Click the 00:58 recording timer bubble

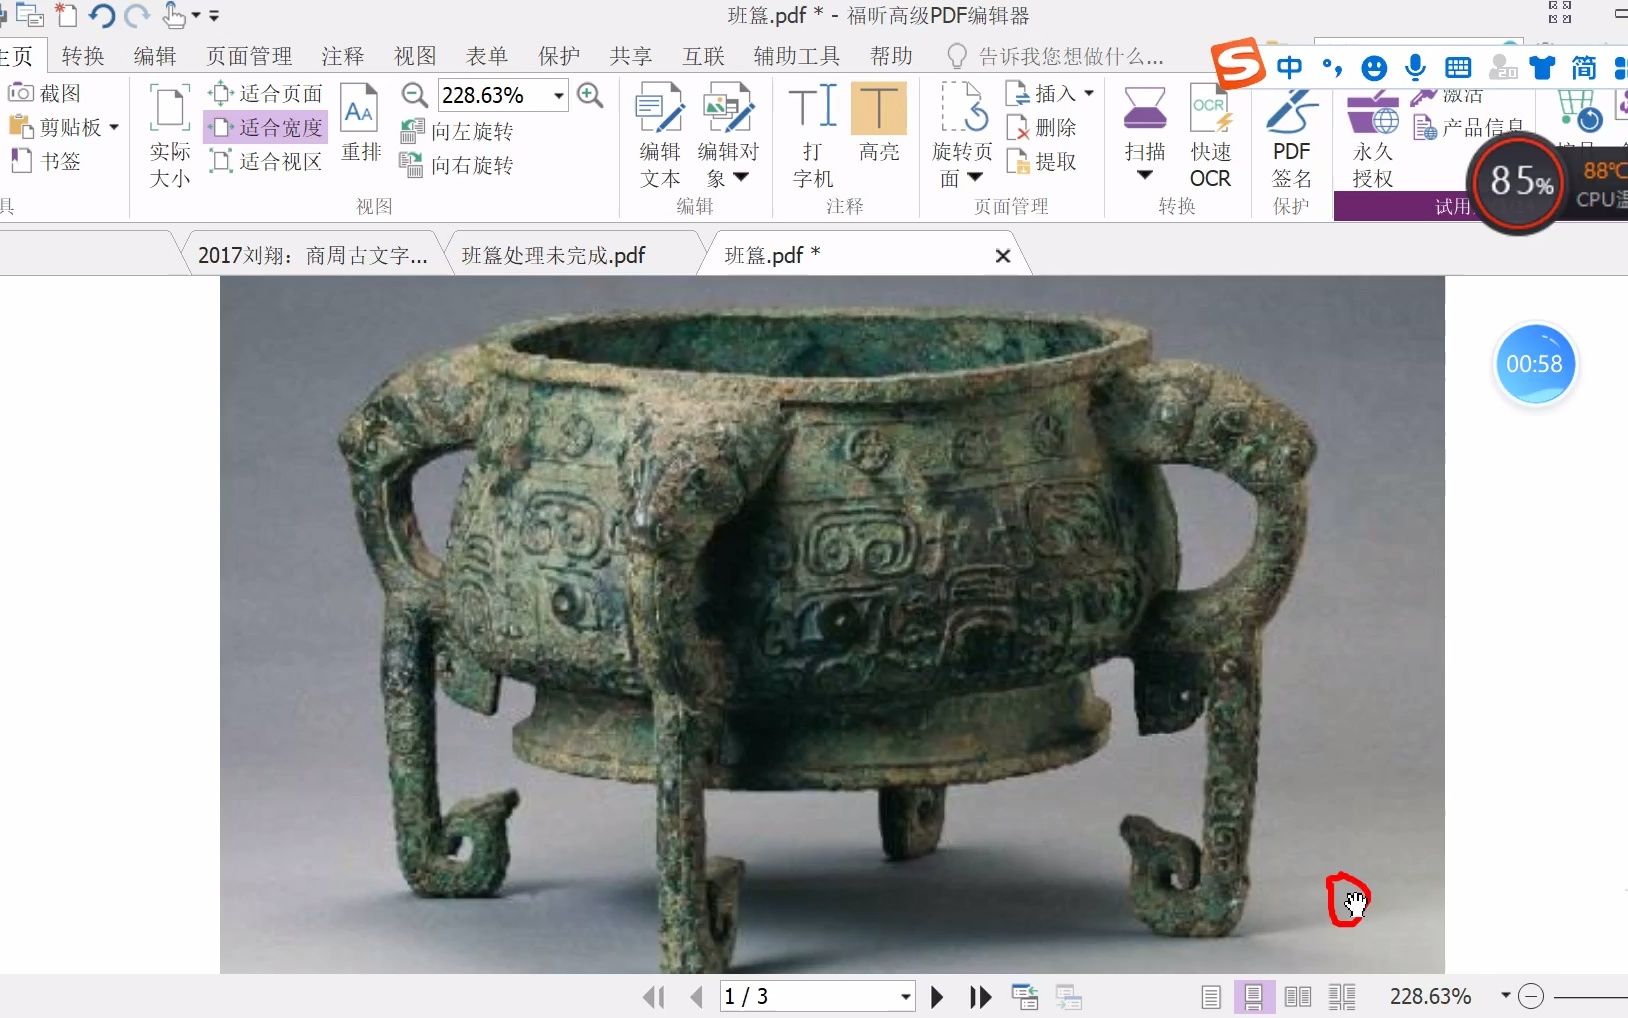click(x=1534, y=364)
